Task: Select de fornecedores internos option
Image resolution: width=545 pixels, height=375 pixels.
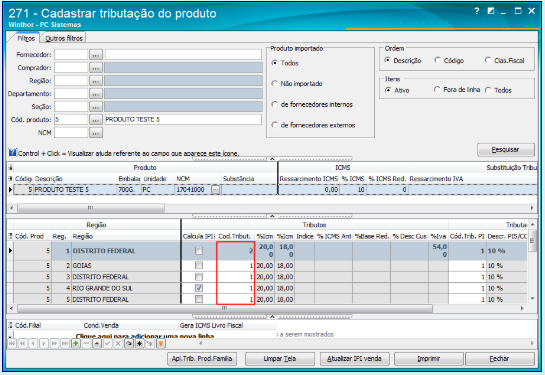Action: coord(275,104)
